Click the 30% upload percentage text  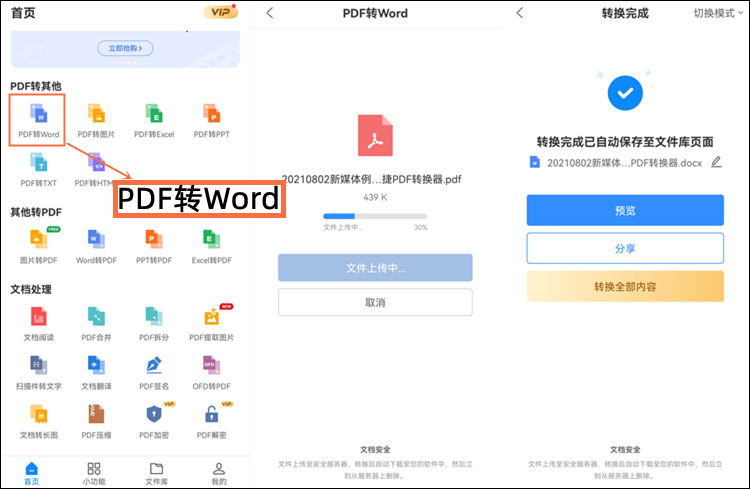tap(421, 228)
